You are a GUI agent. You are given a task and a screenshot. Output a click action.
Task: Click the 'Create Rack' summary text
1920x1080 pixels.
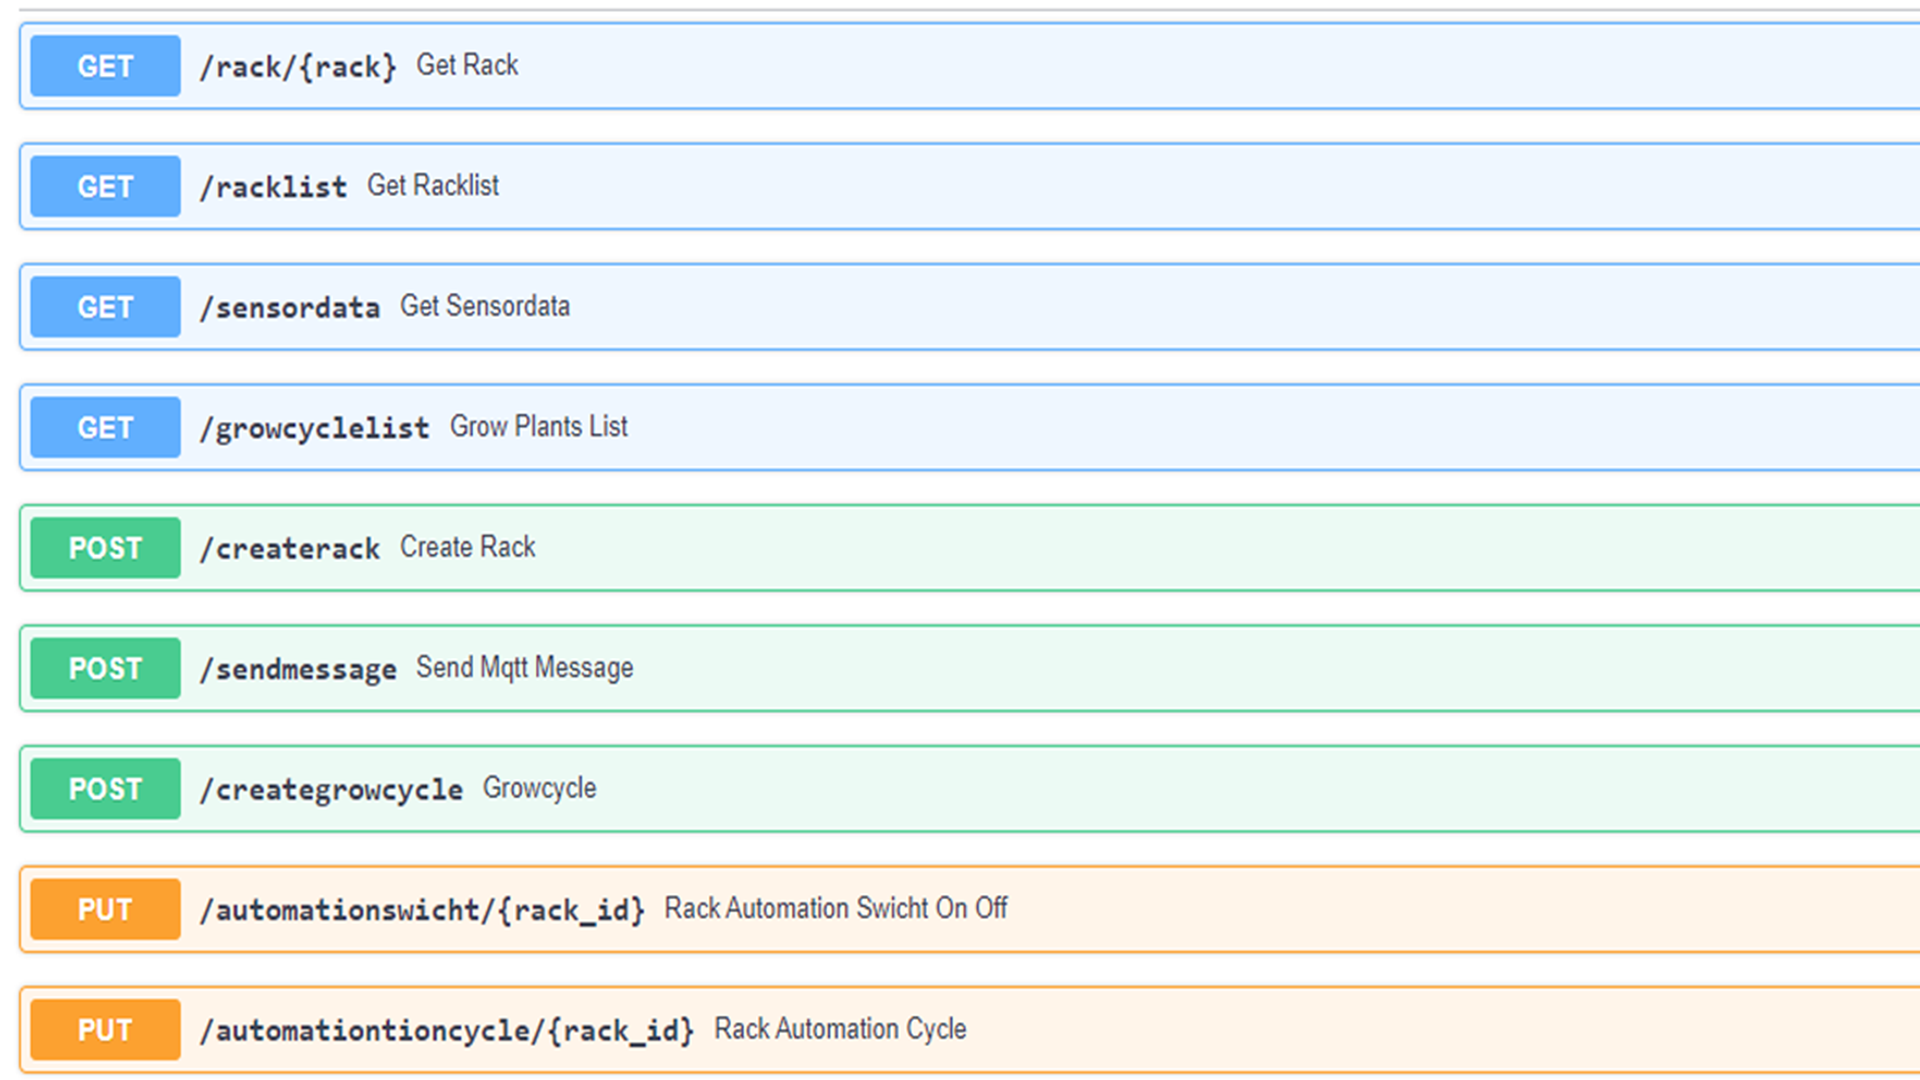pos(468,547)
